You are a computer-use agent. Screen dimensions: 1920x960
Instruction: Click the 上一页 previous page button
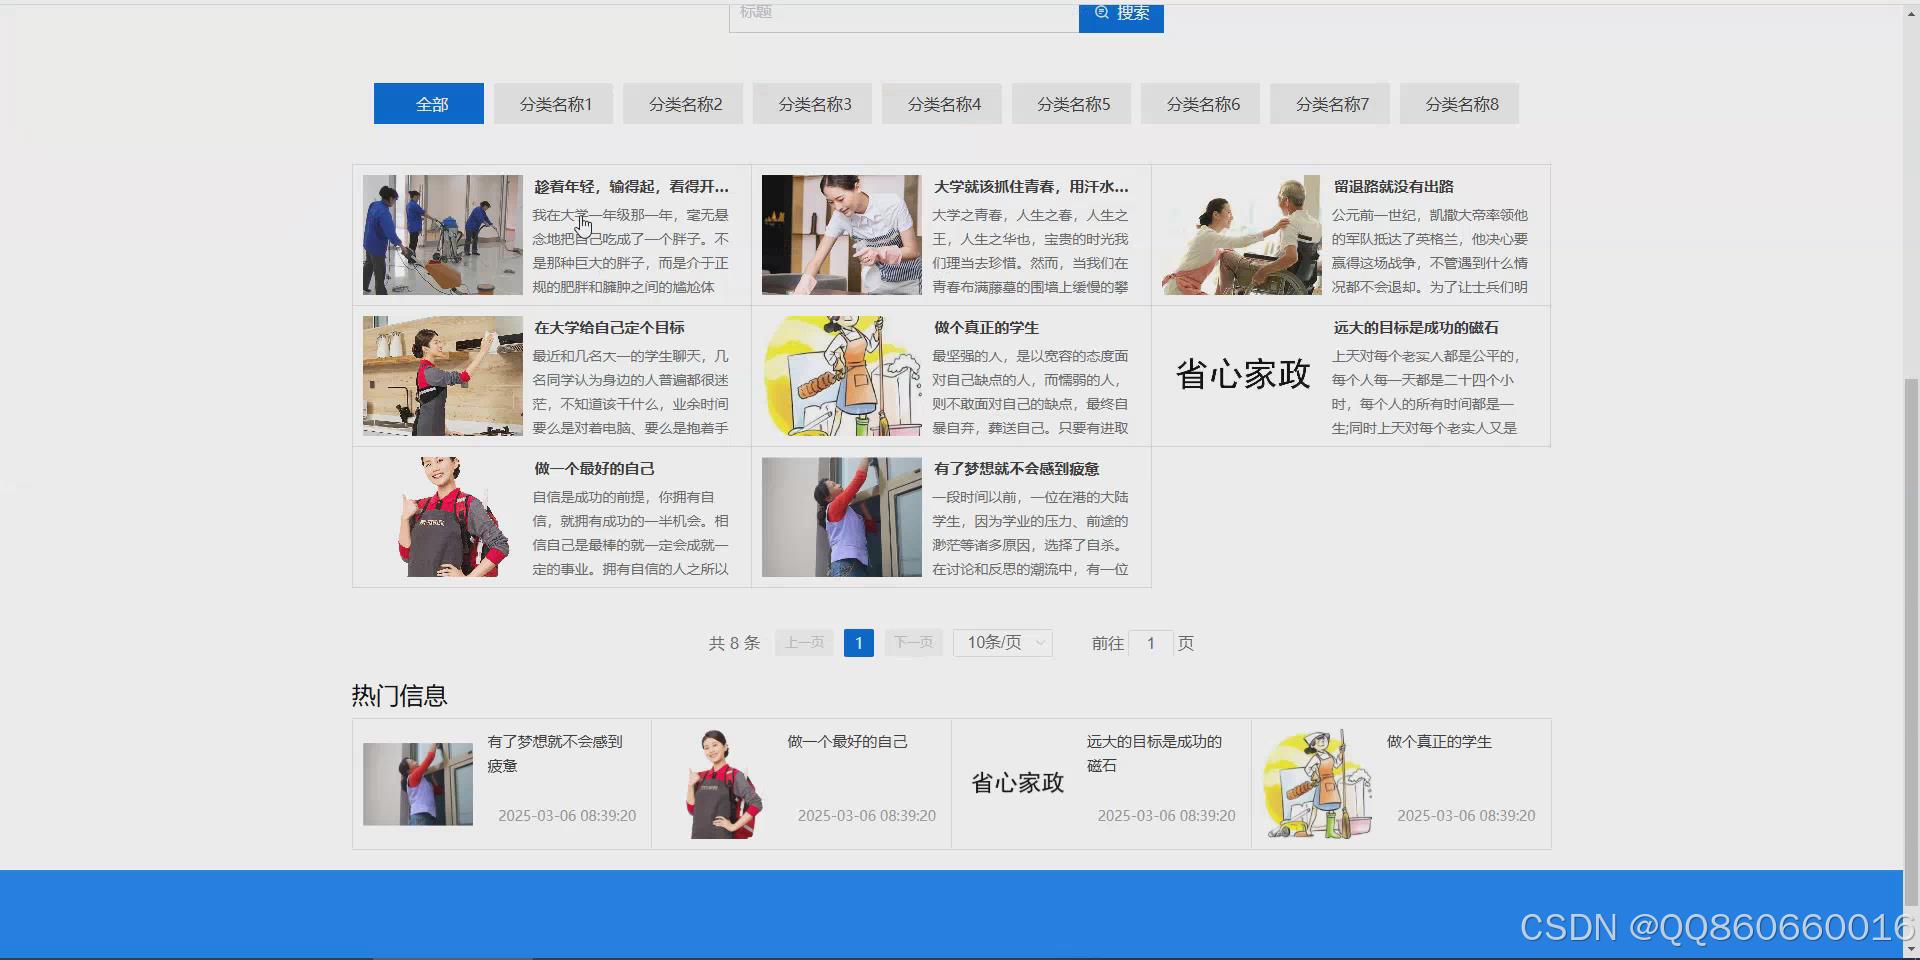tap(803, 643)
